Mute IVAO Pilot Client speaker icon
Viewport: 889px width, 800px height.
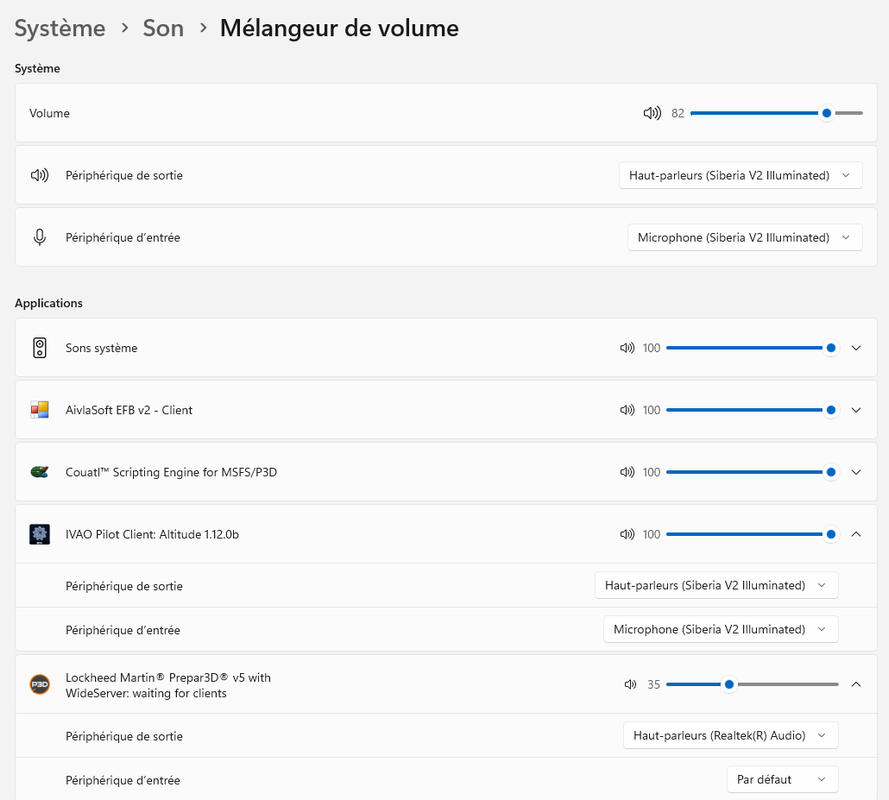pyautogui.click(x=627, y=534)
